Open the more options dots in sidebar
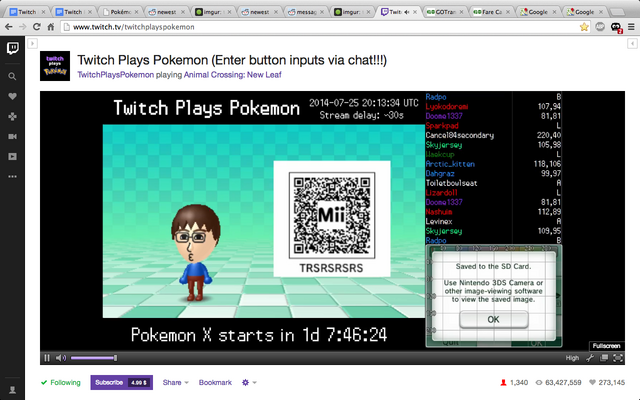640x400 pixels. [x=12, y=176]
